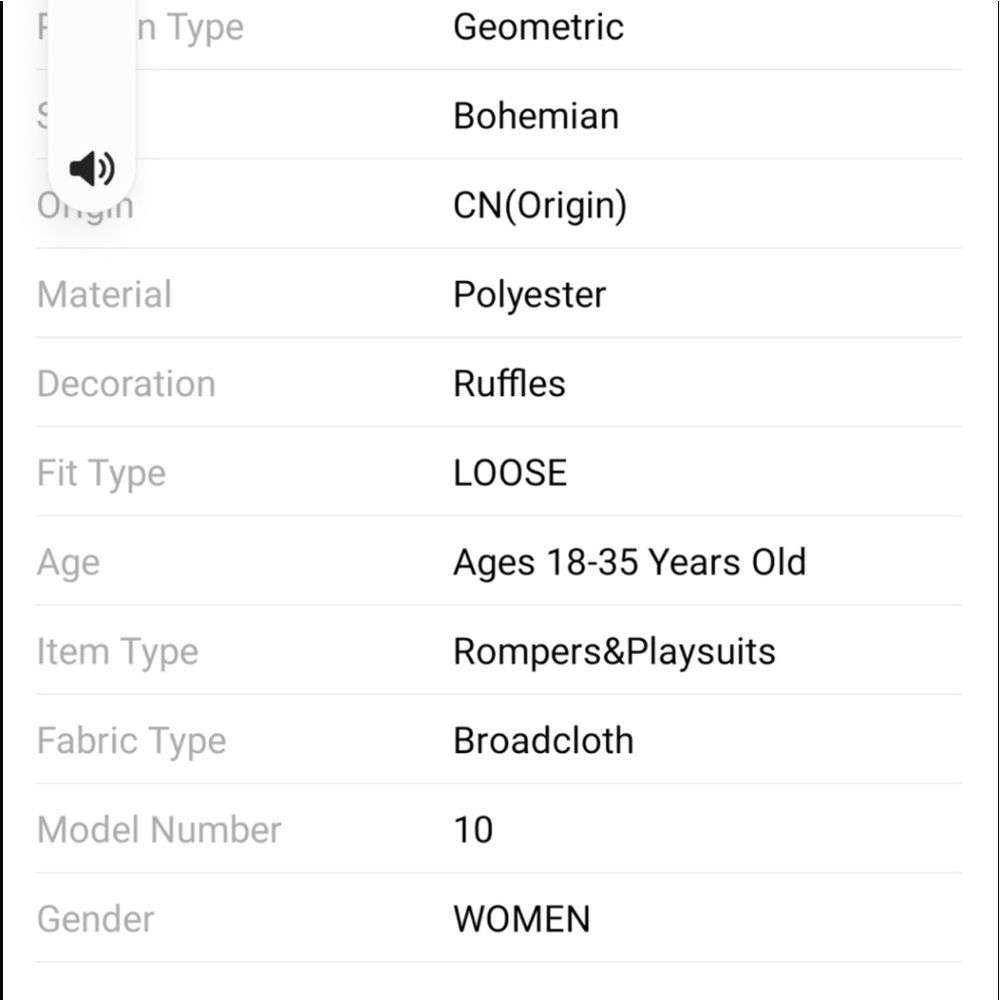Tap the Decoration label
The image size is (1000, 1000).
pyautogui.click(x=126, y=384)
